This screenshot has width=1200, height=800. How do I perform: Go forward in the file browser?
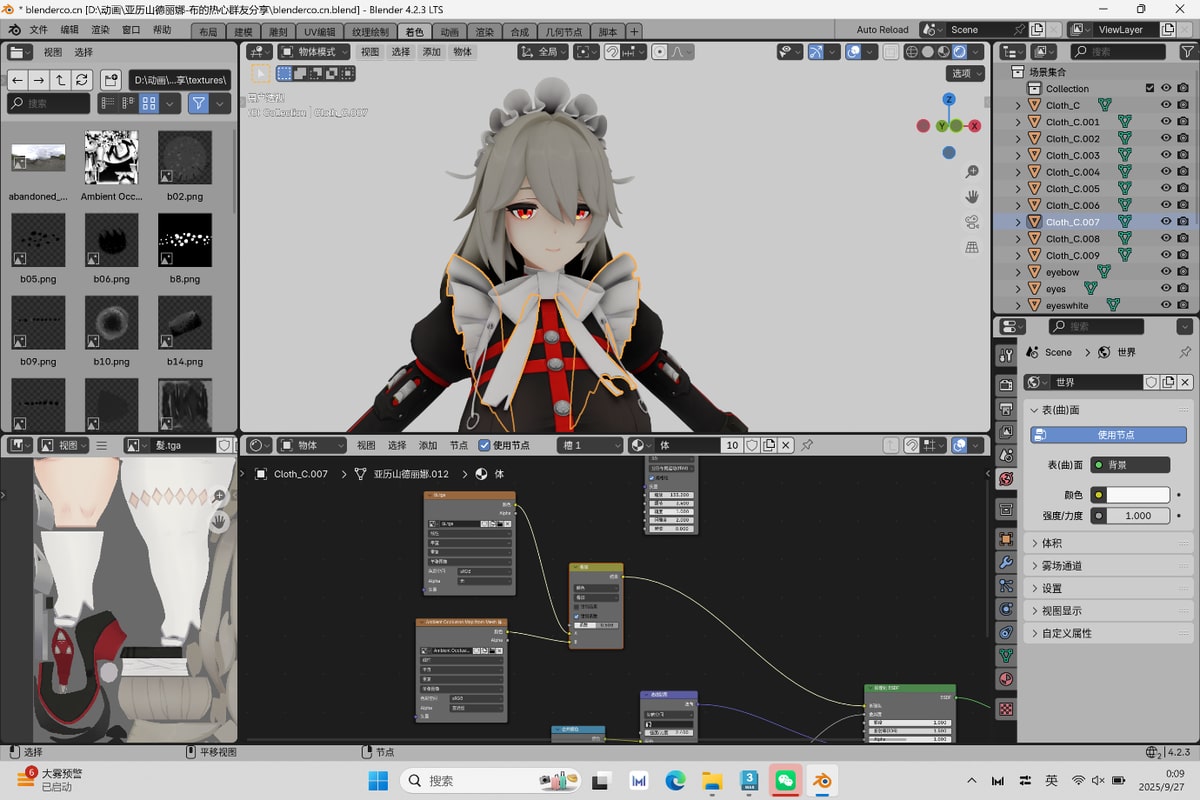pos(38,79)
